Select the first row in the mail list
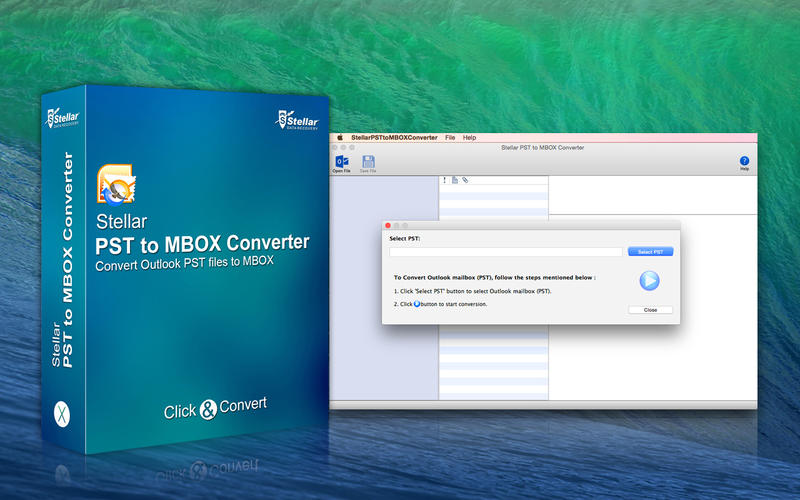The height and width of the screenshot is (500, 800). [494, 189]
